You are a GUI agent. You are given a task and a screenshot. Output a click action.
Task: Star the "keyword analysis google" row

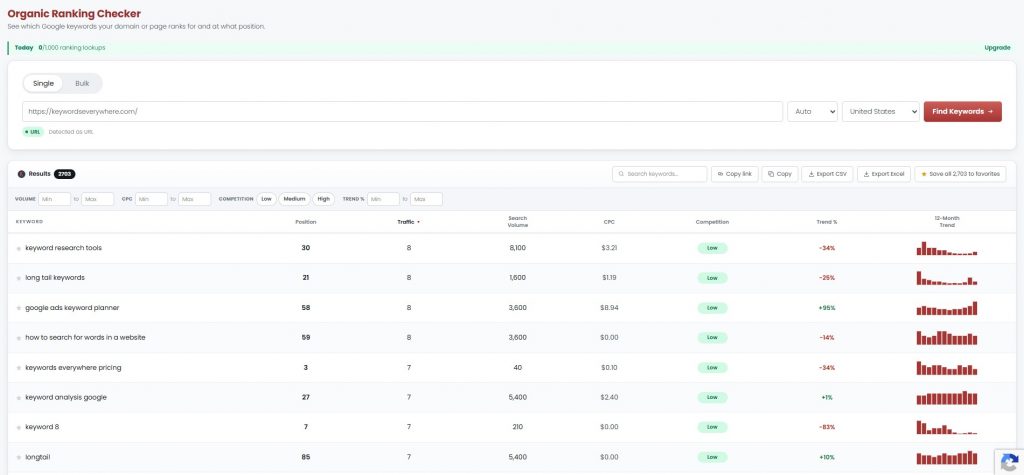(x=19, y=398)
